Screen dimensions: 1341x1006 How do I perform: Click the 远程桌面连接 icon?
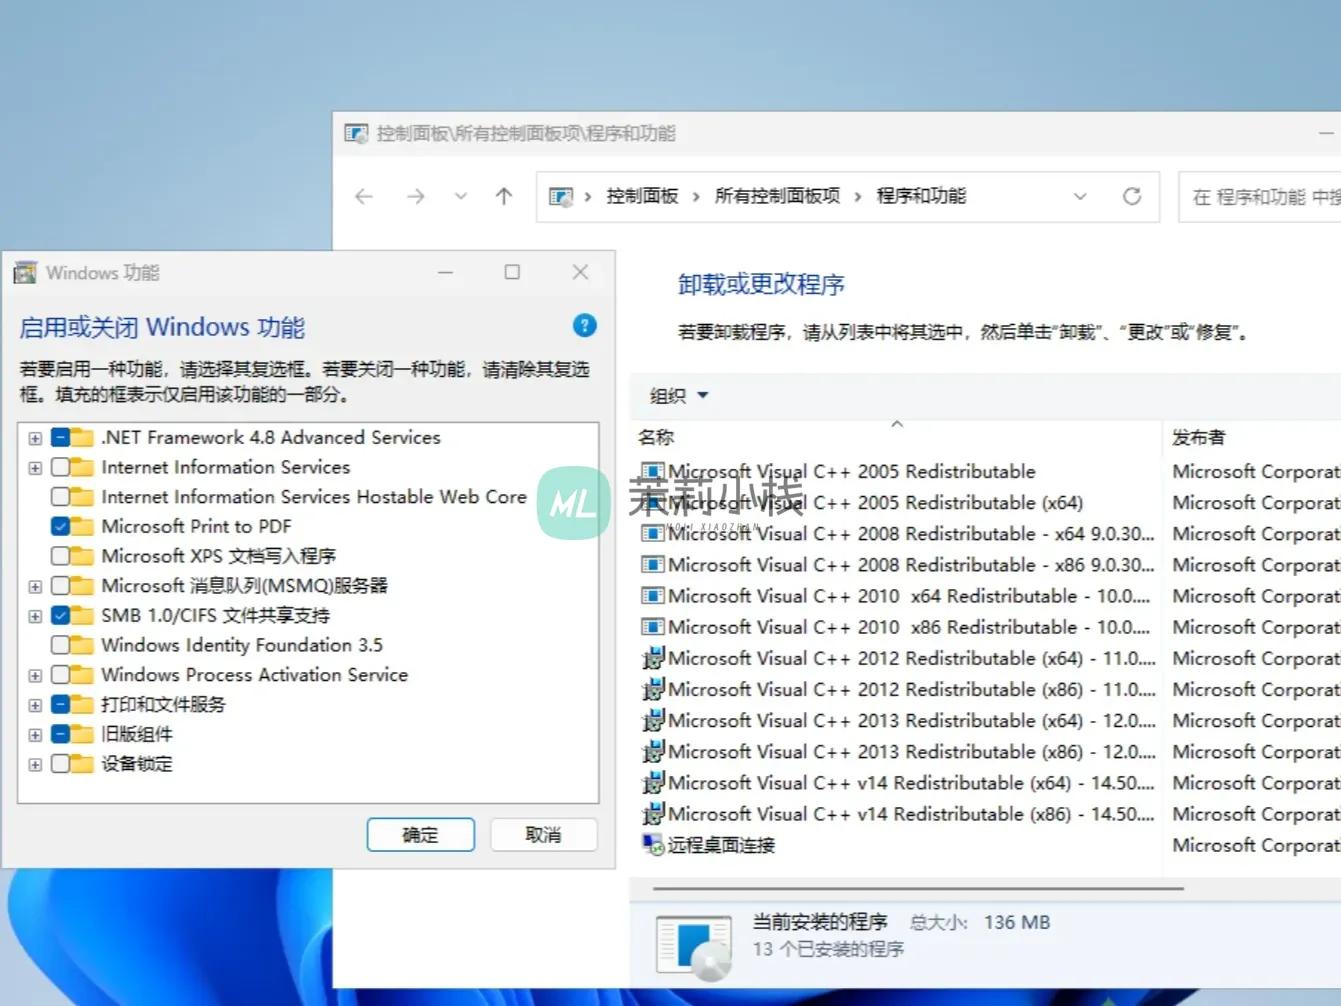tap(653, 845)
